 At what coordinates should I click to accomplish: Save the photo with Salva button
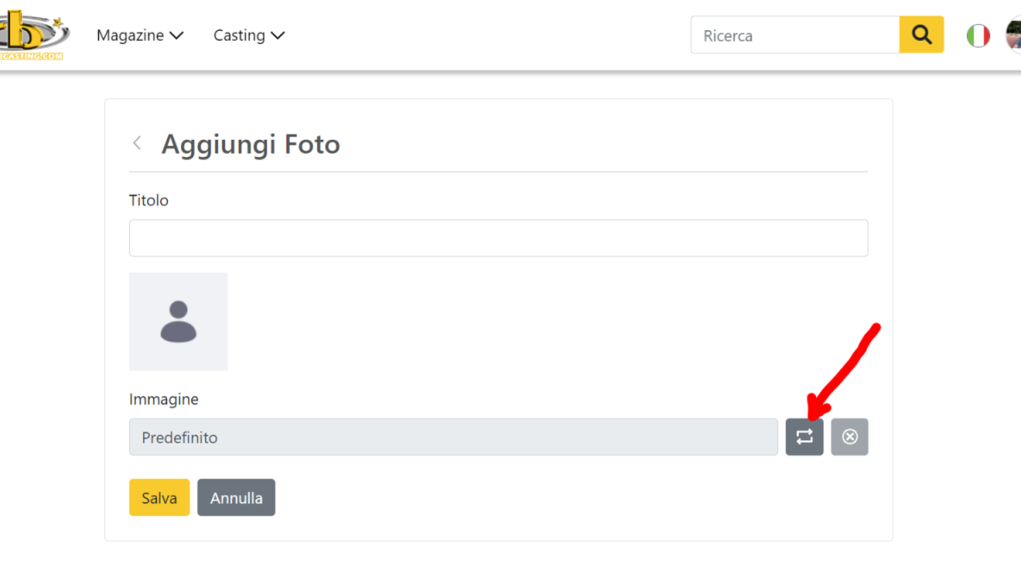[x=159, y=498]
